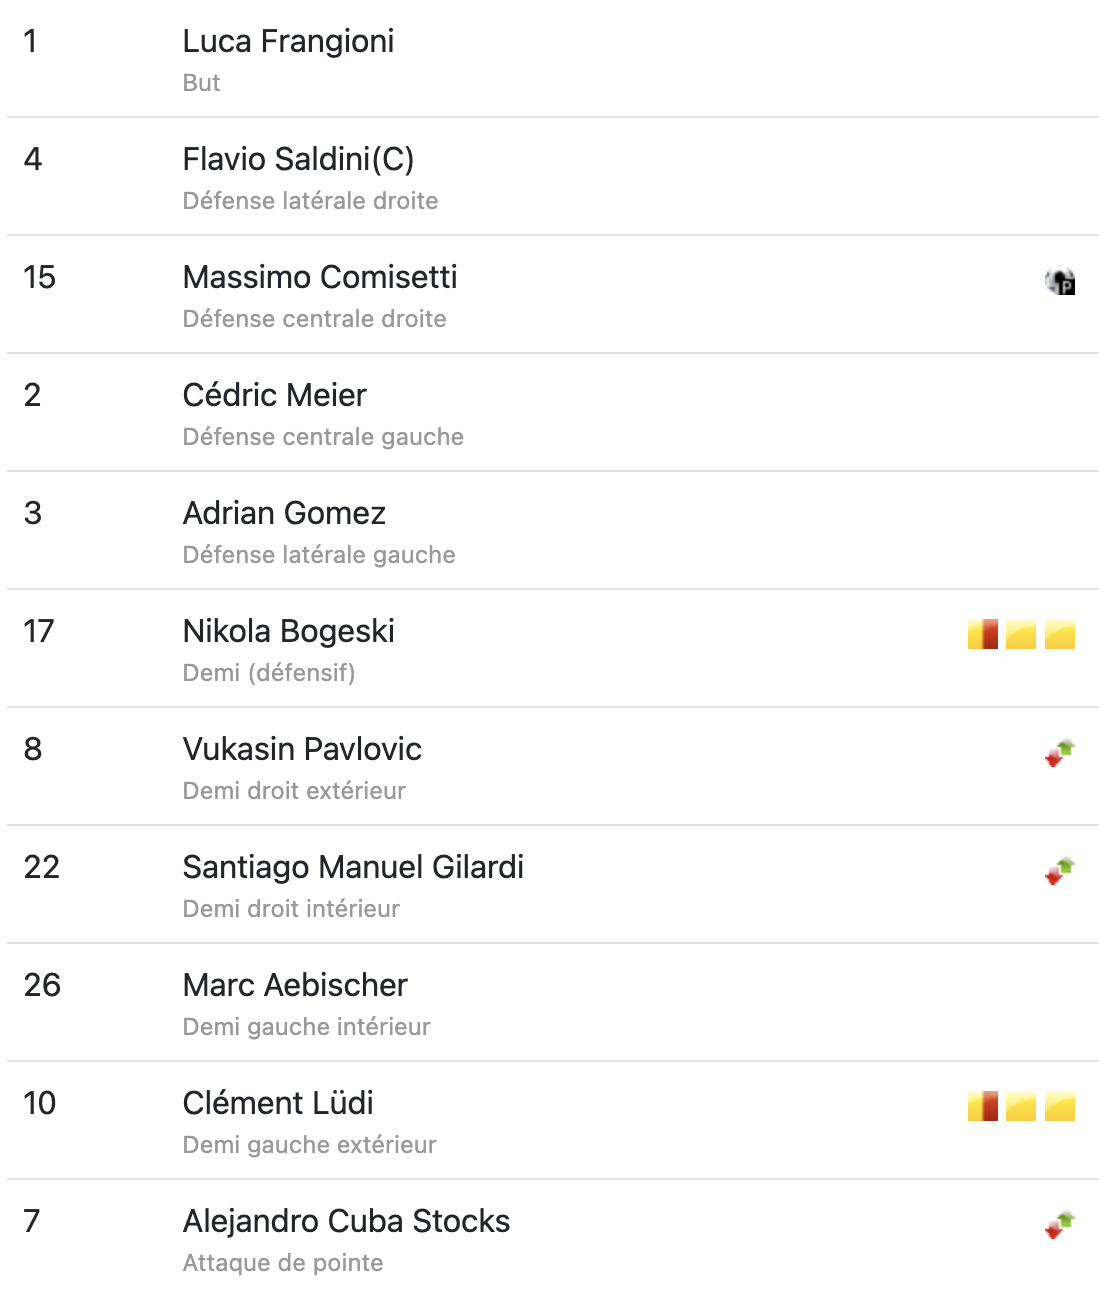Click on Clément Lüdi's name
This screenshot has height=1290, width=1112.
[x=278, y=1103]
